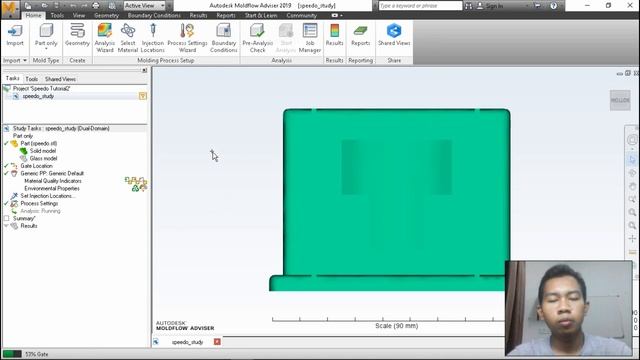Click the Help question mark icon
Viewport: 640px width, 360px height.
553,6
